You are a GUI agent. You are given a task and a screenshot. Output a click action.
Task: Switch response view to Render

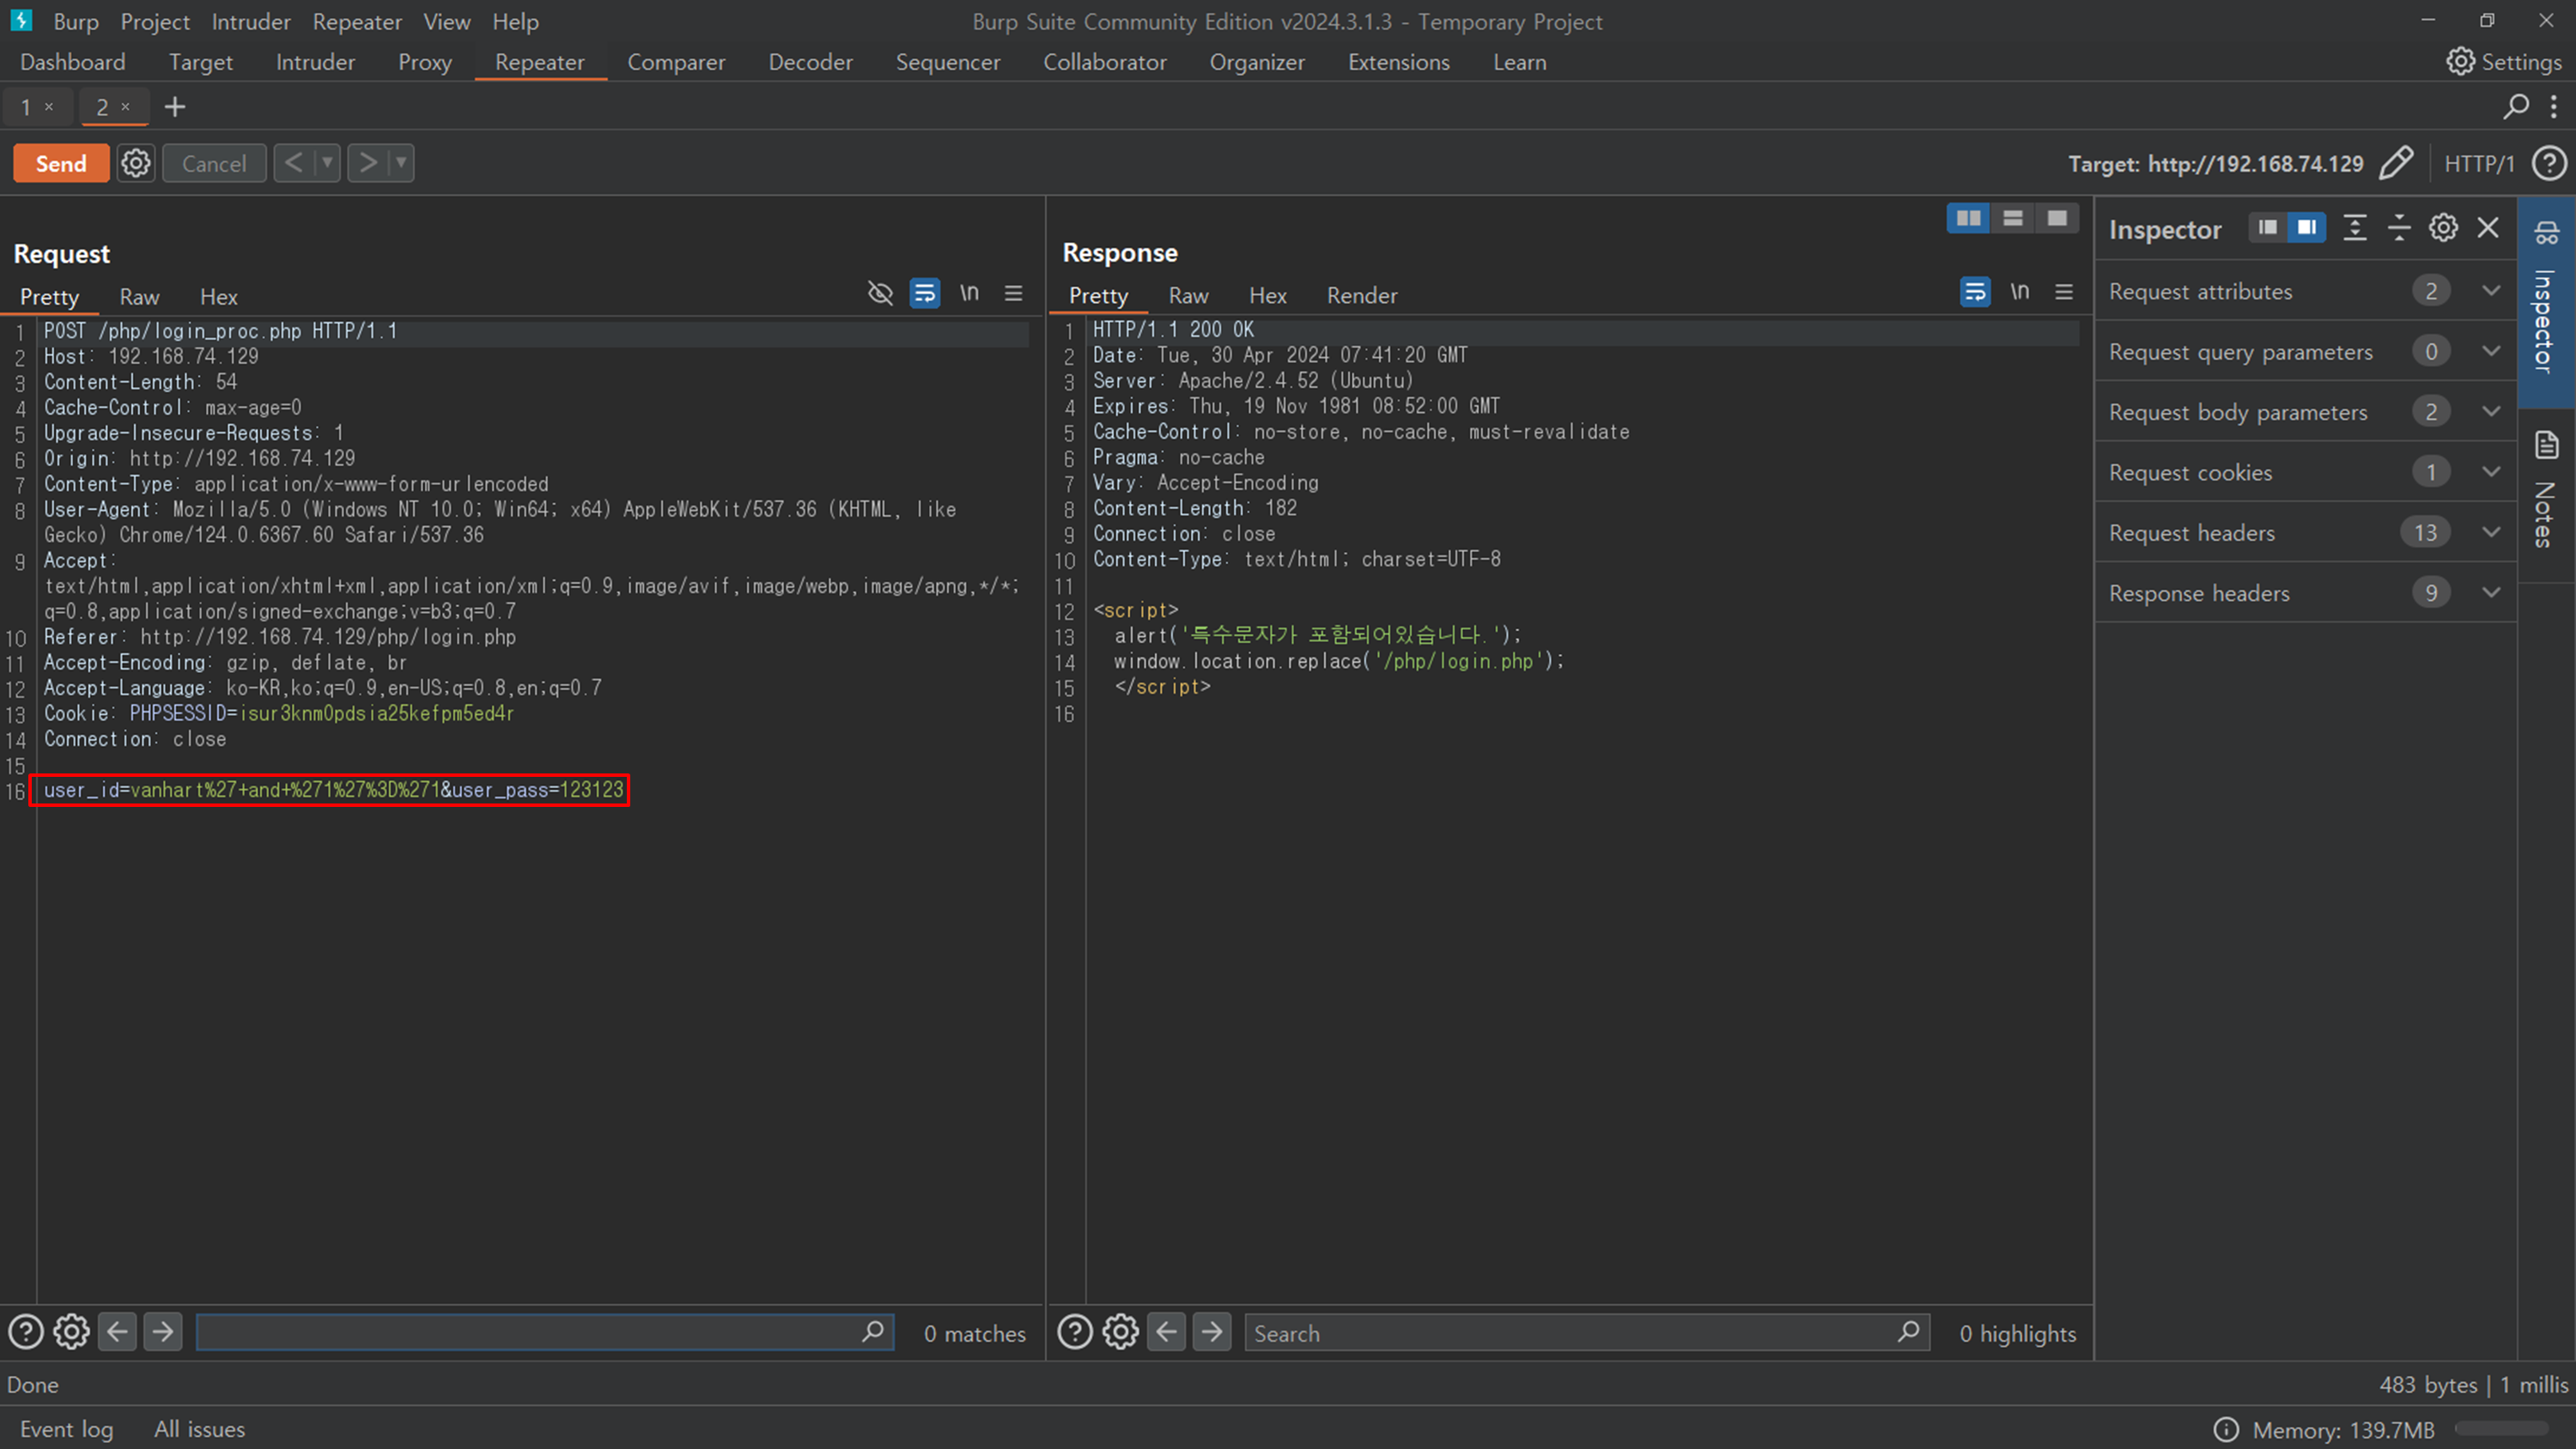click(x=1362, y=296)
